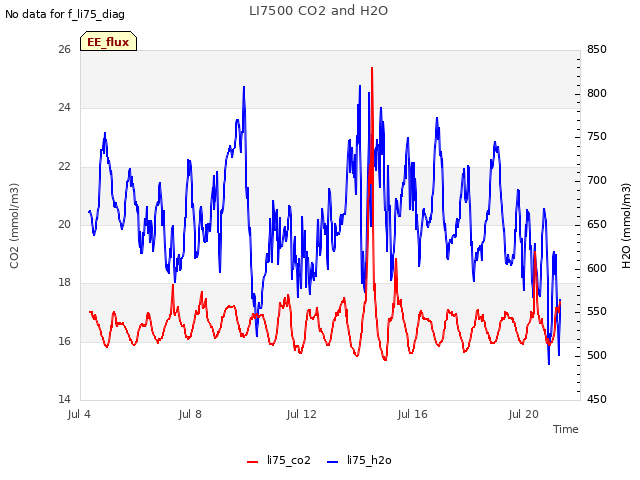Click the 650 tick on H2O axis
Viewport: 640px width, 480px height.
(x=597, y=224)
